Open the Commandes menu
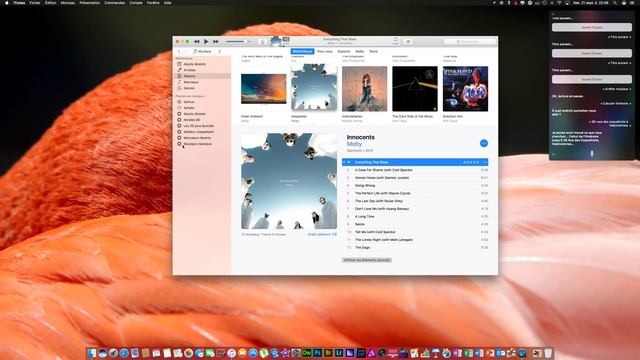The image size is (640, 360). (x=114, y=3)
